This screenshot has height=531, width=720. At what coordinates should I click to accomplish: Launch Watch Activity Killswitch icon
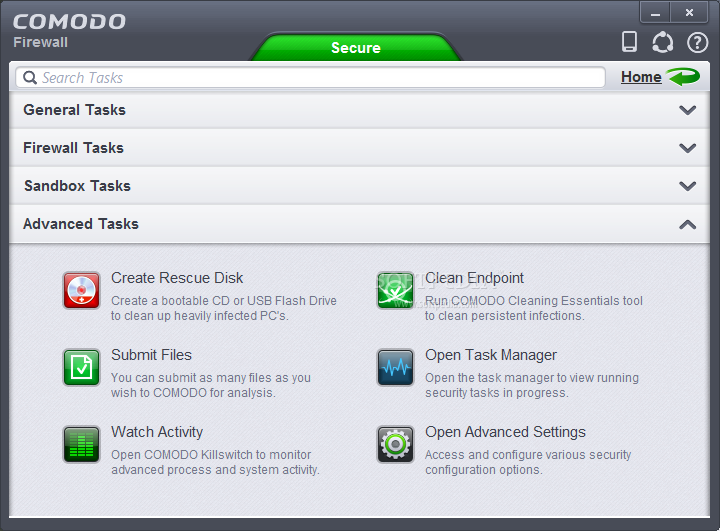[x=81, y=444]
